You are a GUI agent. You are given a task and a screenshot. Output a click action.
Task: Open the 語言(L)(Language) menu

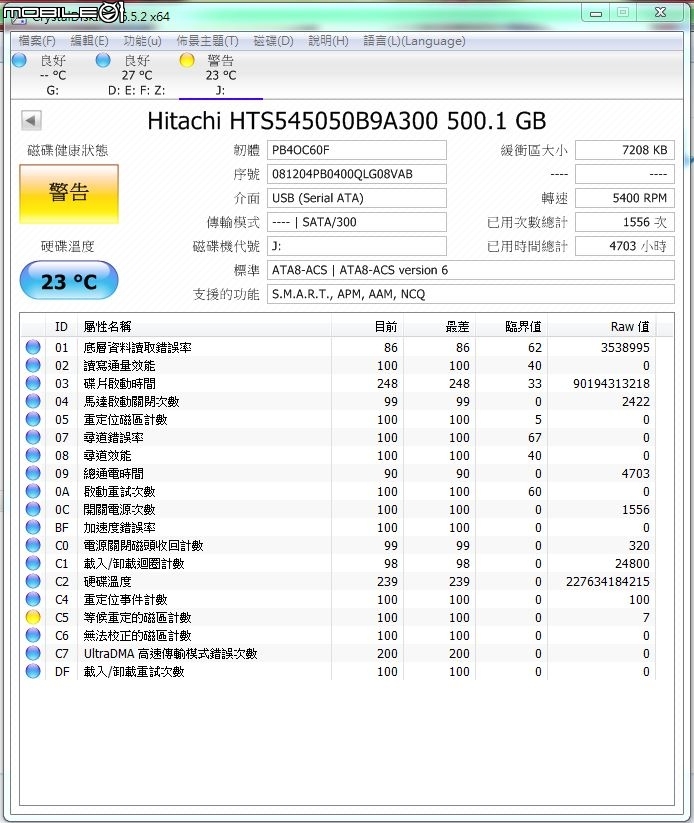pyautogui.click(x=414, y=41)
